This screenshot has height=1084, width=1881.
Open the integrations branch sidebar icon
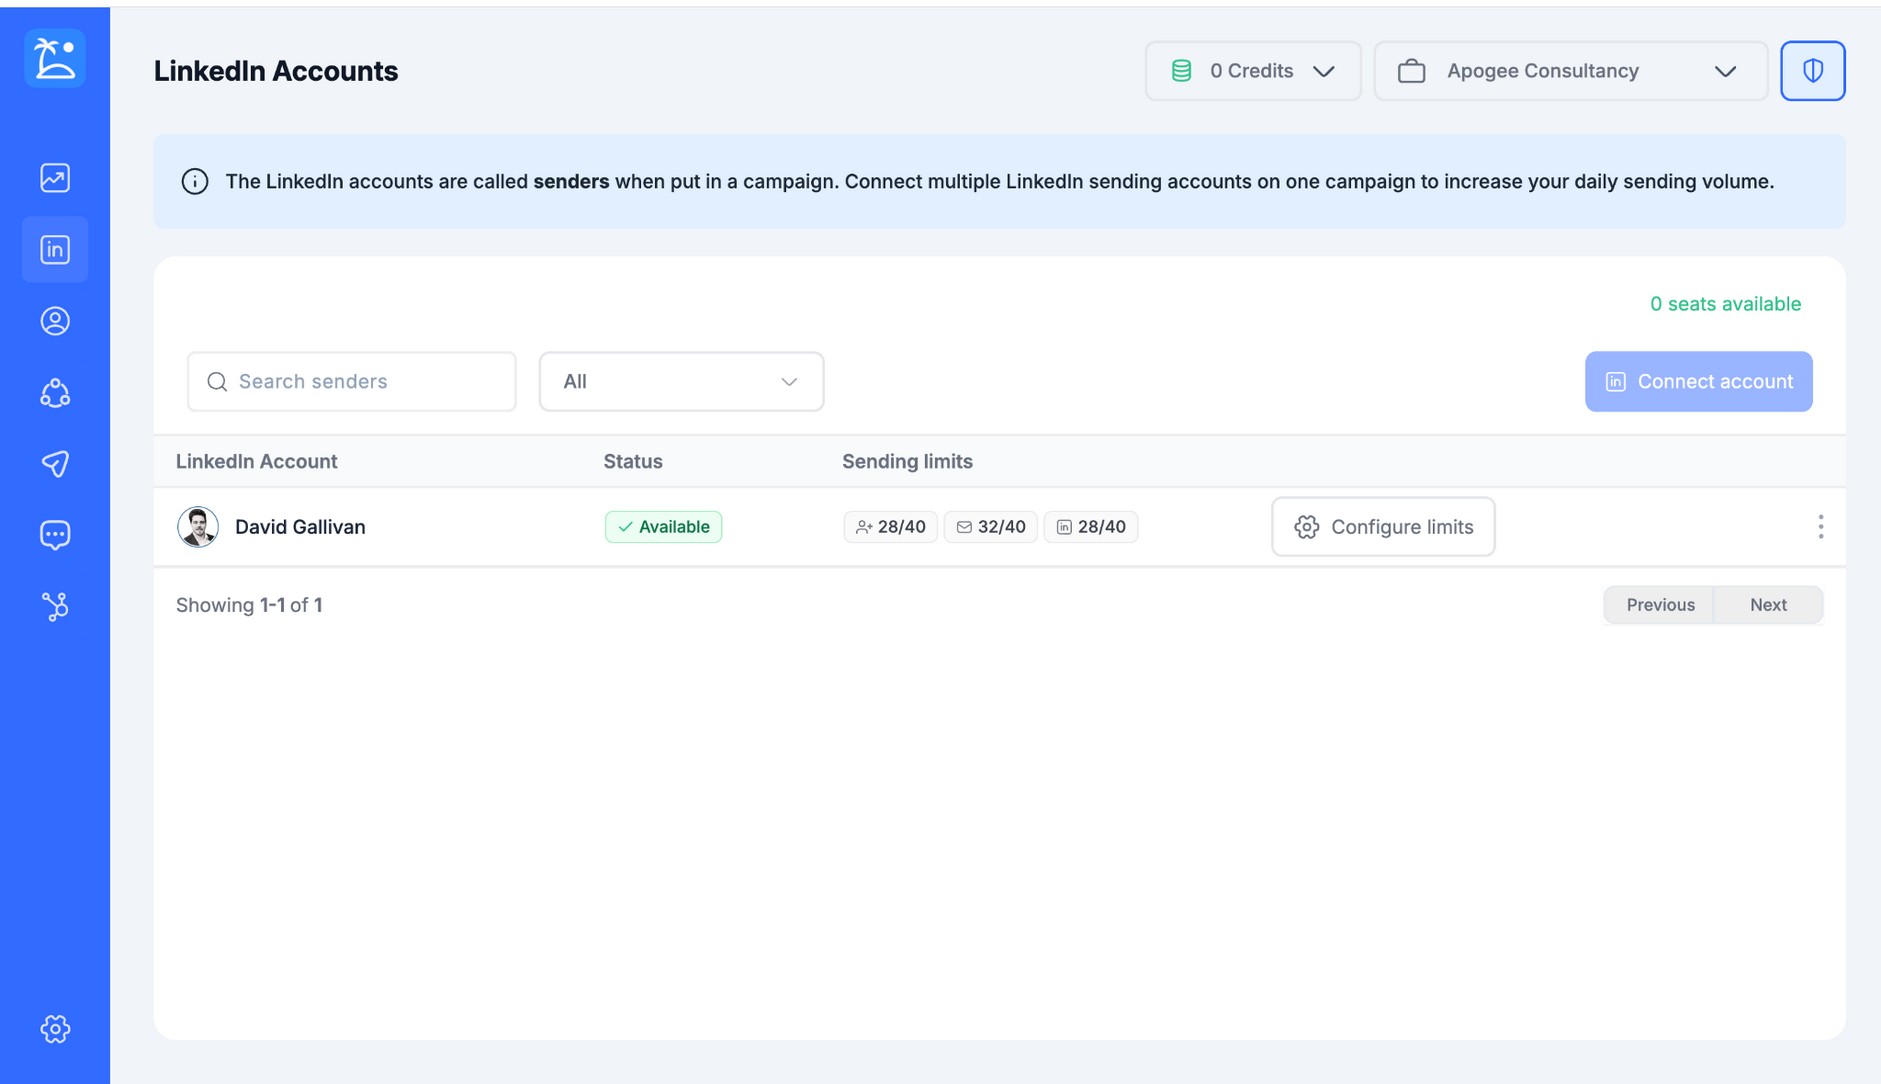coord(55,606)
